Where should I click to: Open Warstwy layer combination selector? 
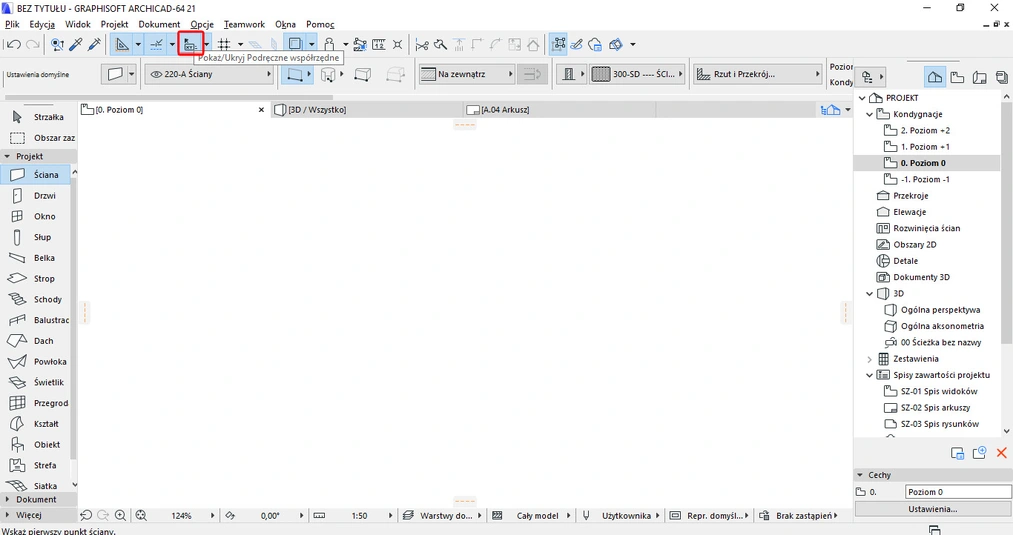(x=442, y=516)
